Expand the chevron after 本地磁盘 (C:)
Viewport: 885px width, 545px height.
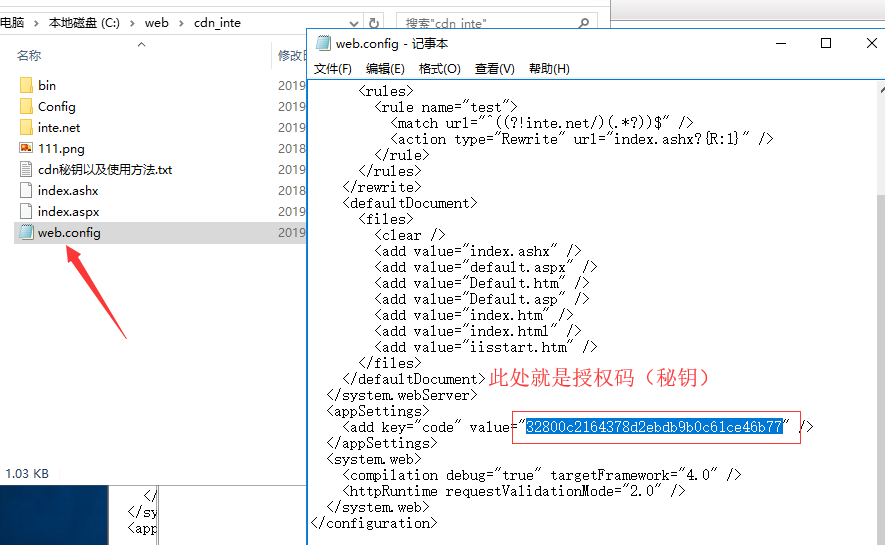click(133, 22)
